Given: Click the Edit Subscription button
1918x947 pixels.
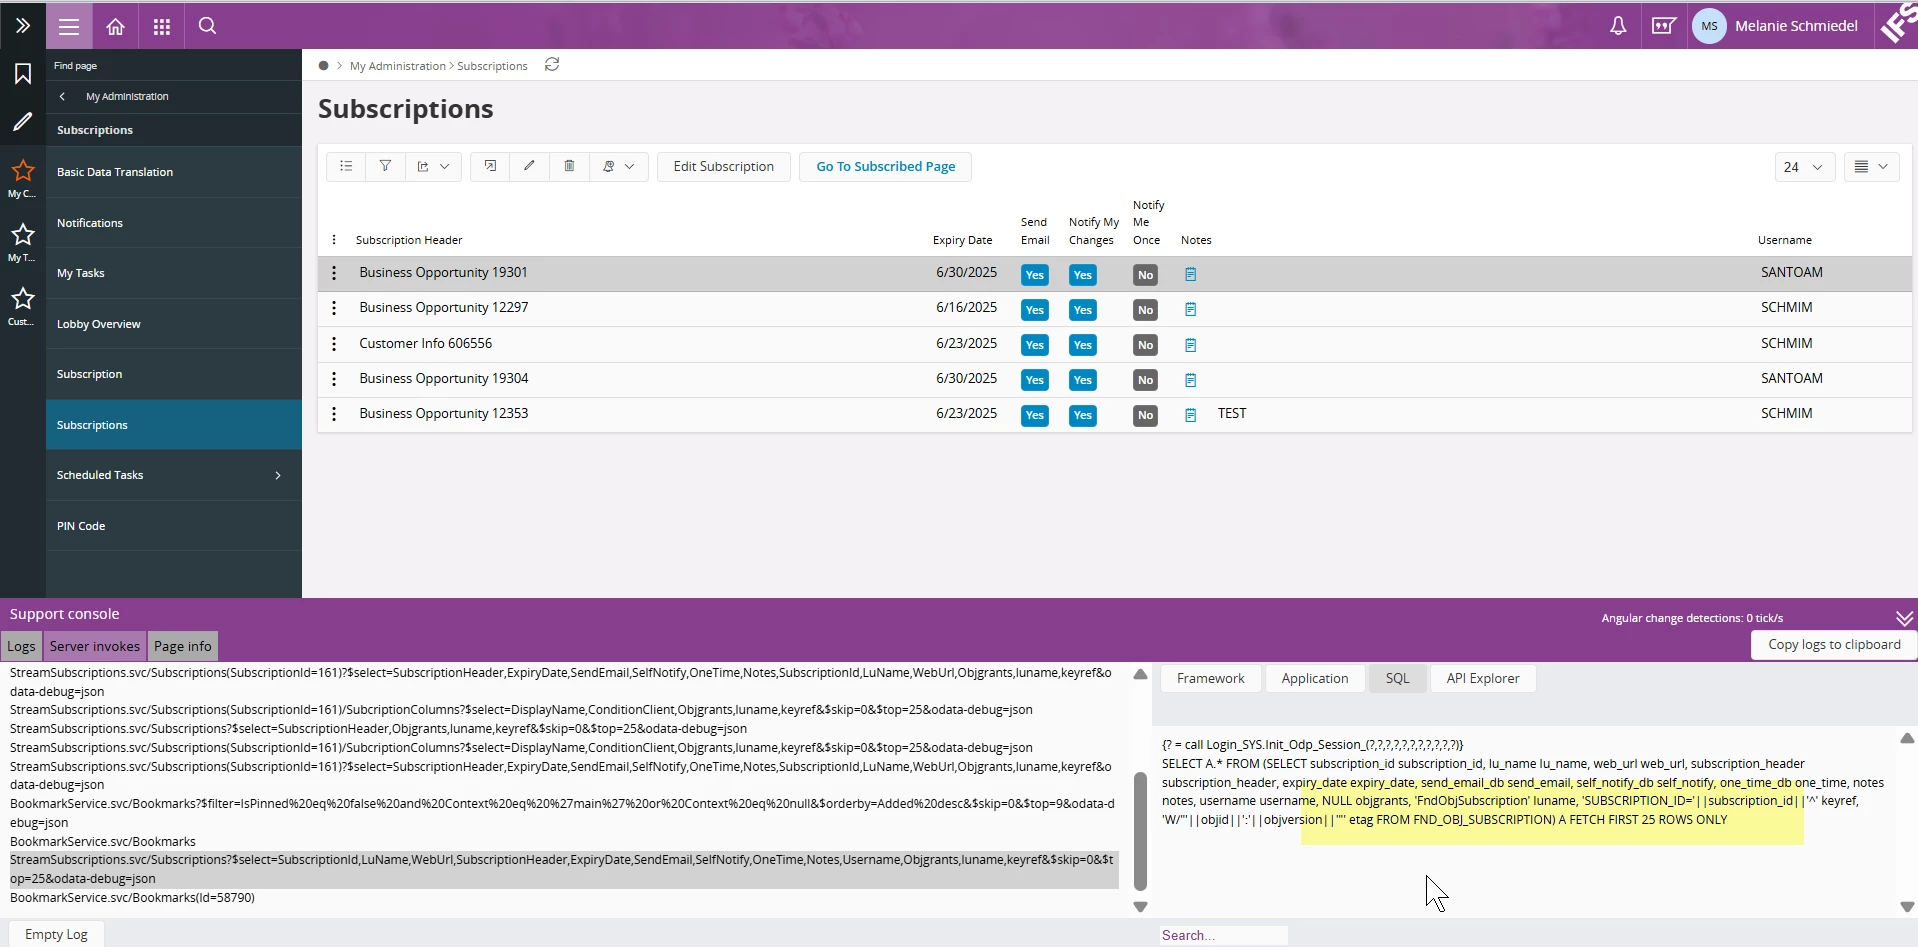Looking at the screenshot, I should tap(724, 166).
